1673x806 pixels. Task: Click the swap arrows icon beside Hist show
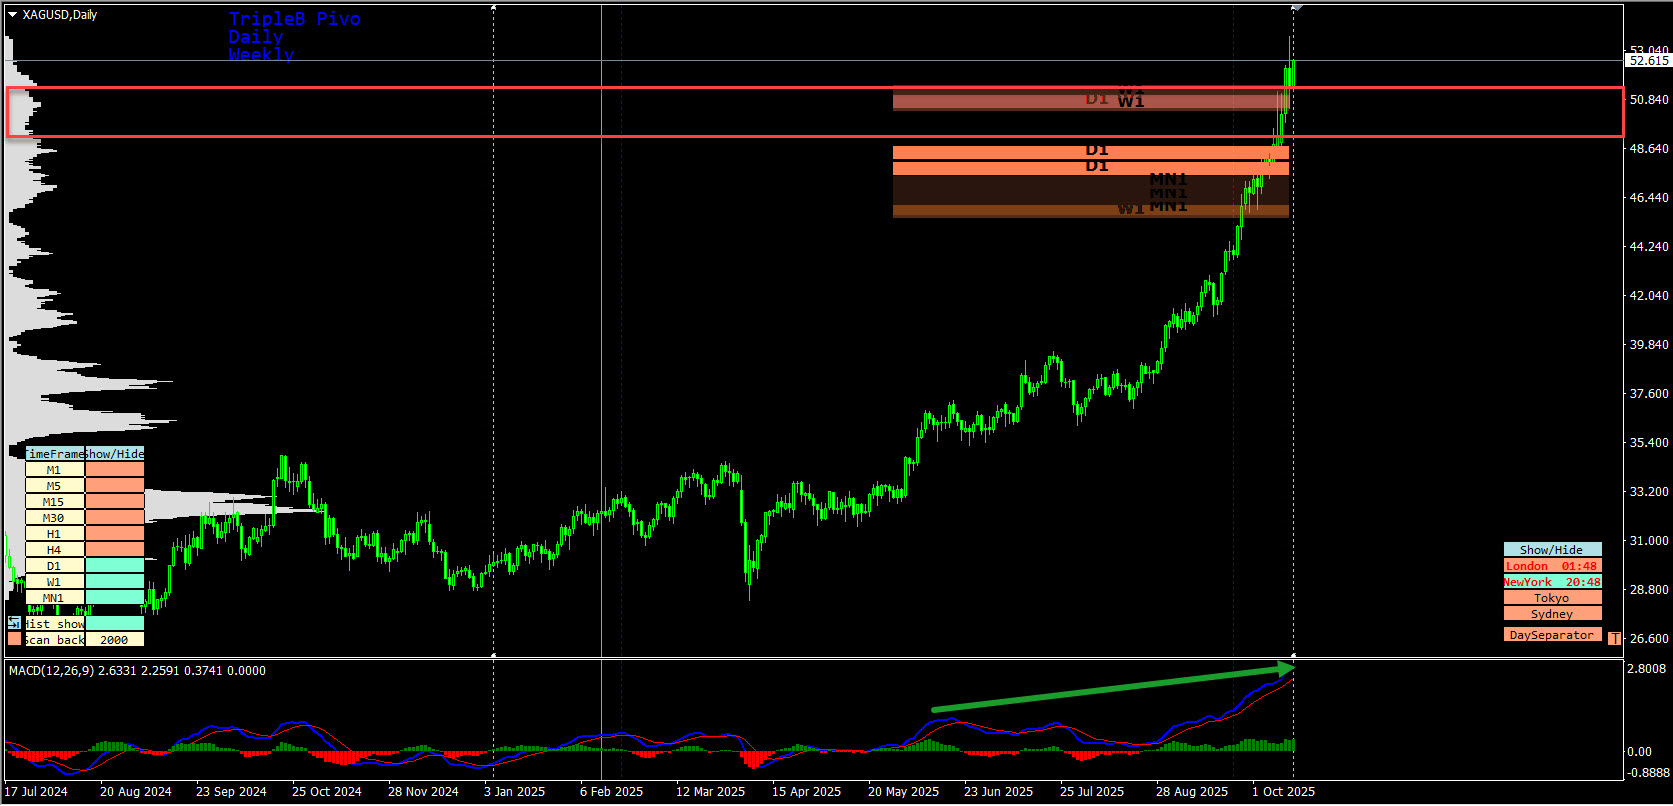click(14, 623)
